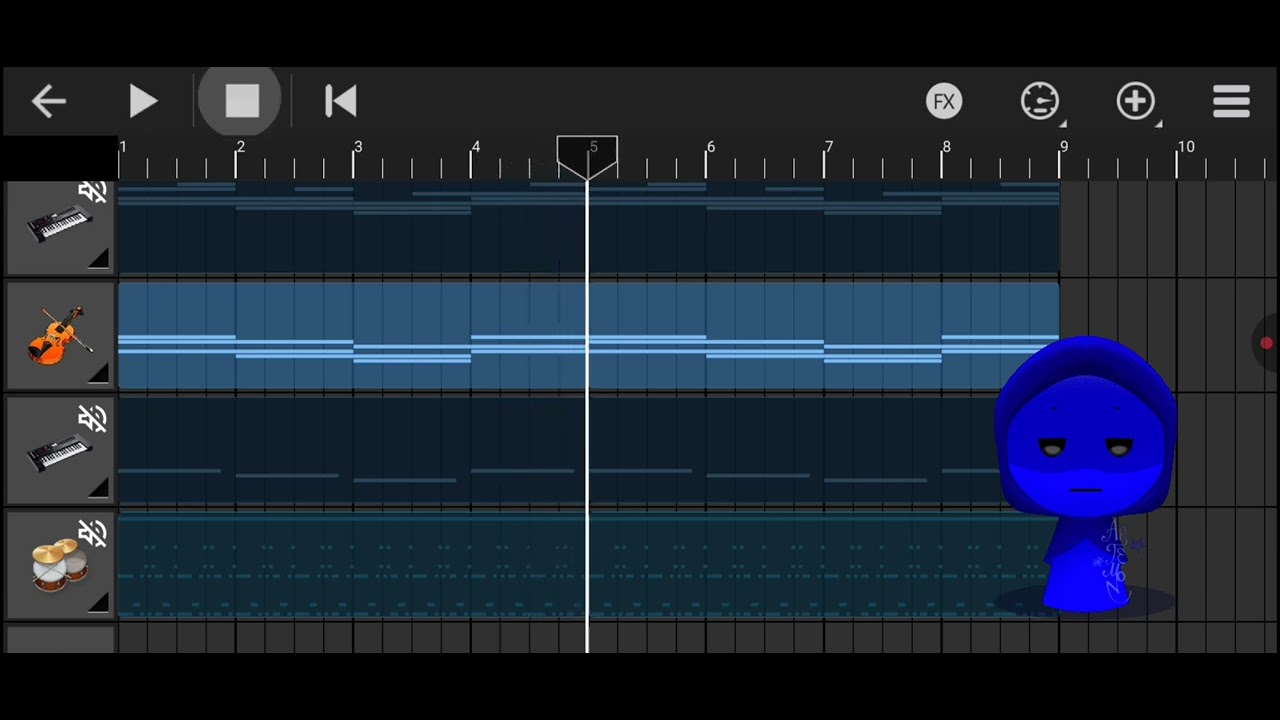Viewport: 1280px width, 720px height.
Task: Select the first keyboard synth track
Action: 59,228
